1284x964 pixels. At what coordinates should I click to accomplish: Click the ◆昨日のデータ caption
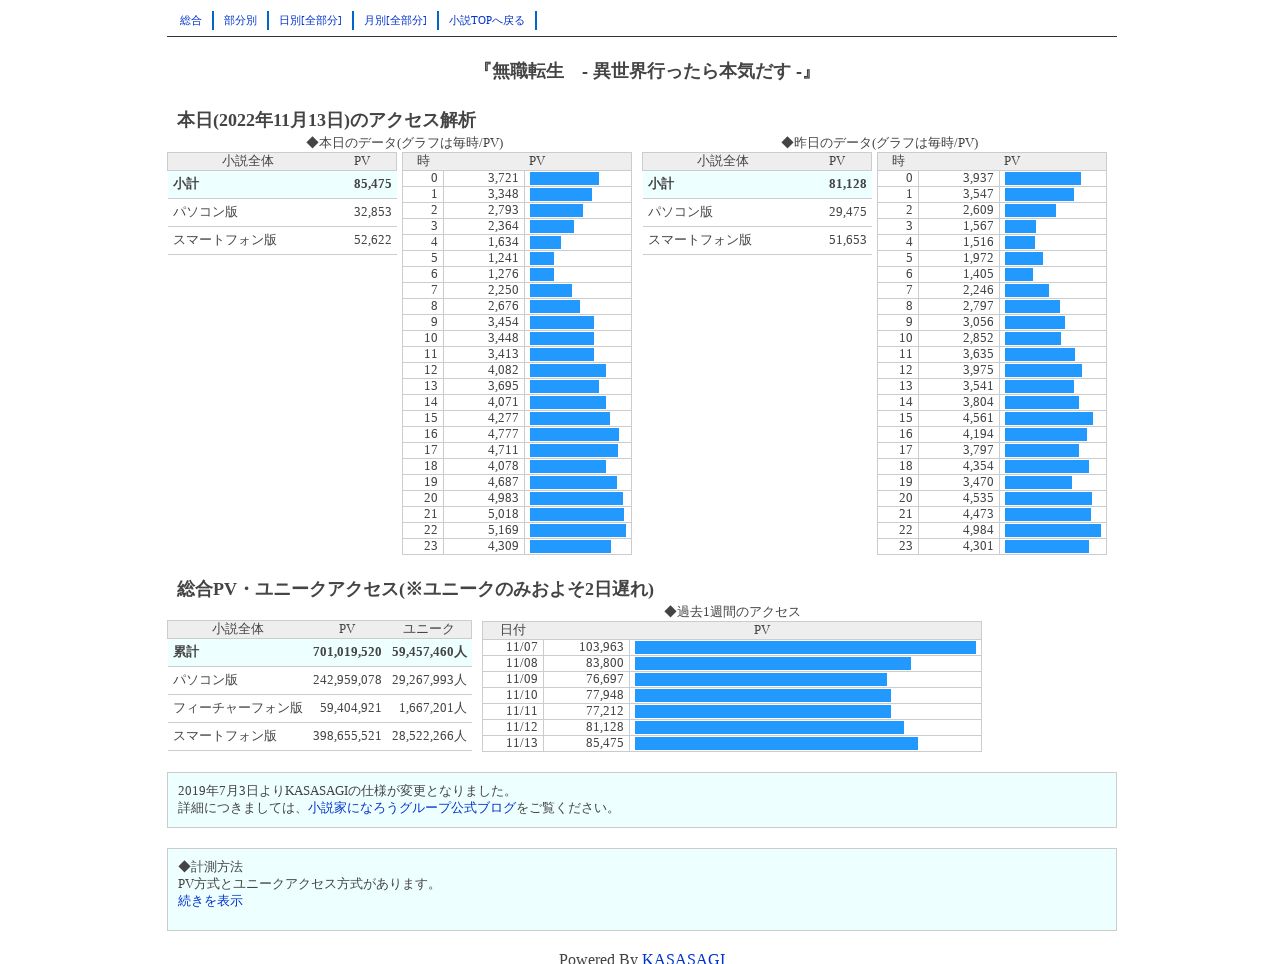[880, 143]
